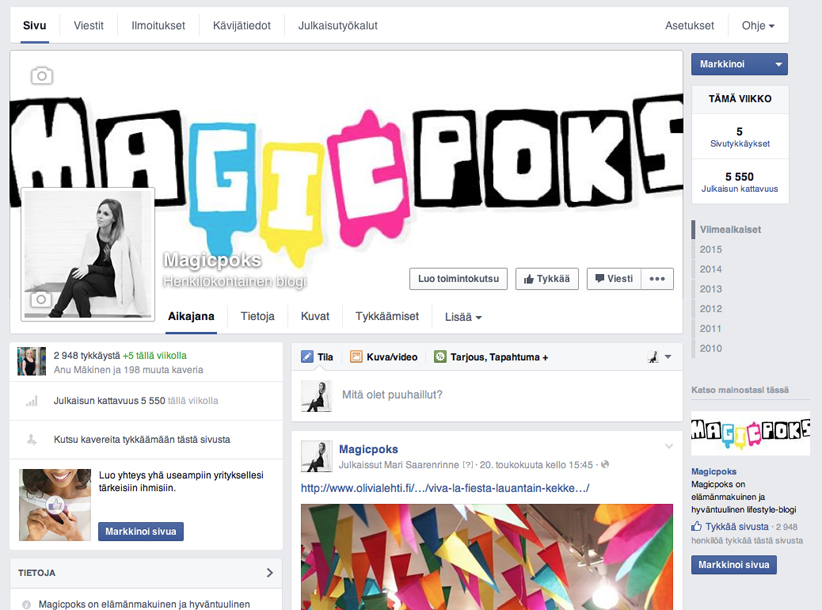The width and height of the screenshot is (822, 610).
Task: Open Asetukset settings
Action: (689, 26)
